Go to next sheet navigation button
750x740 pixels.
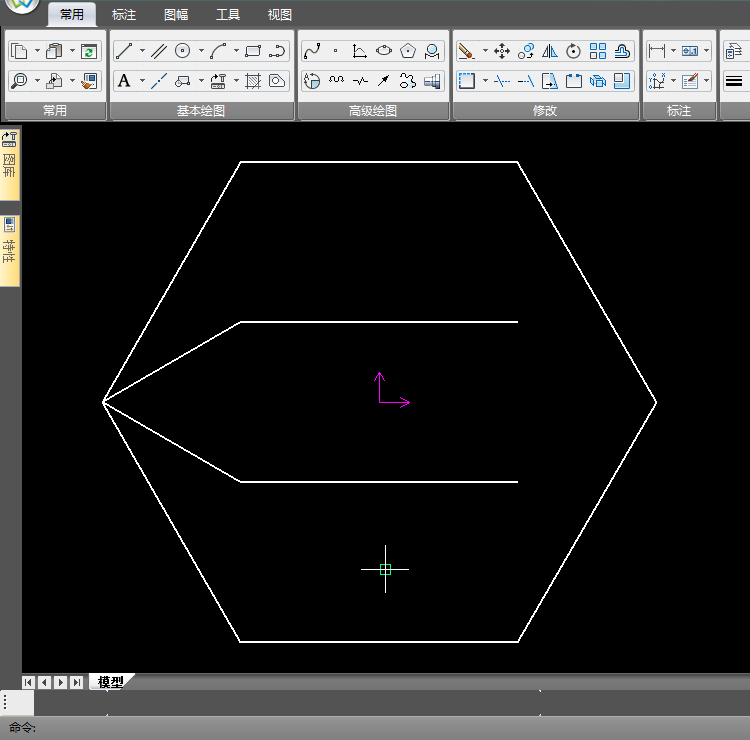(x=60, y=682)
